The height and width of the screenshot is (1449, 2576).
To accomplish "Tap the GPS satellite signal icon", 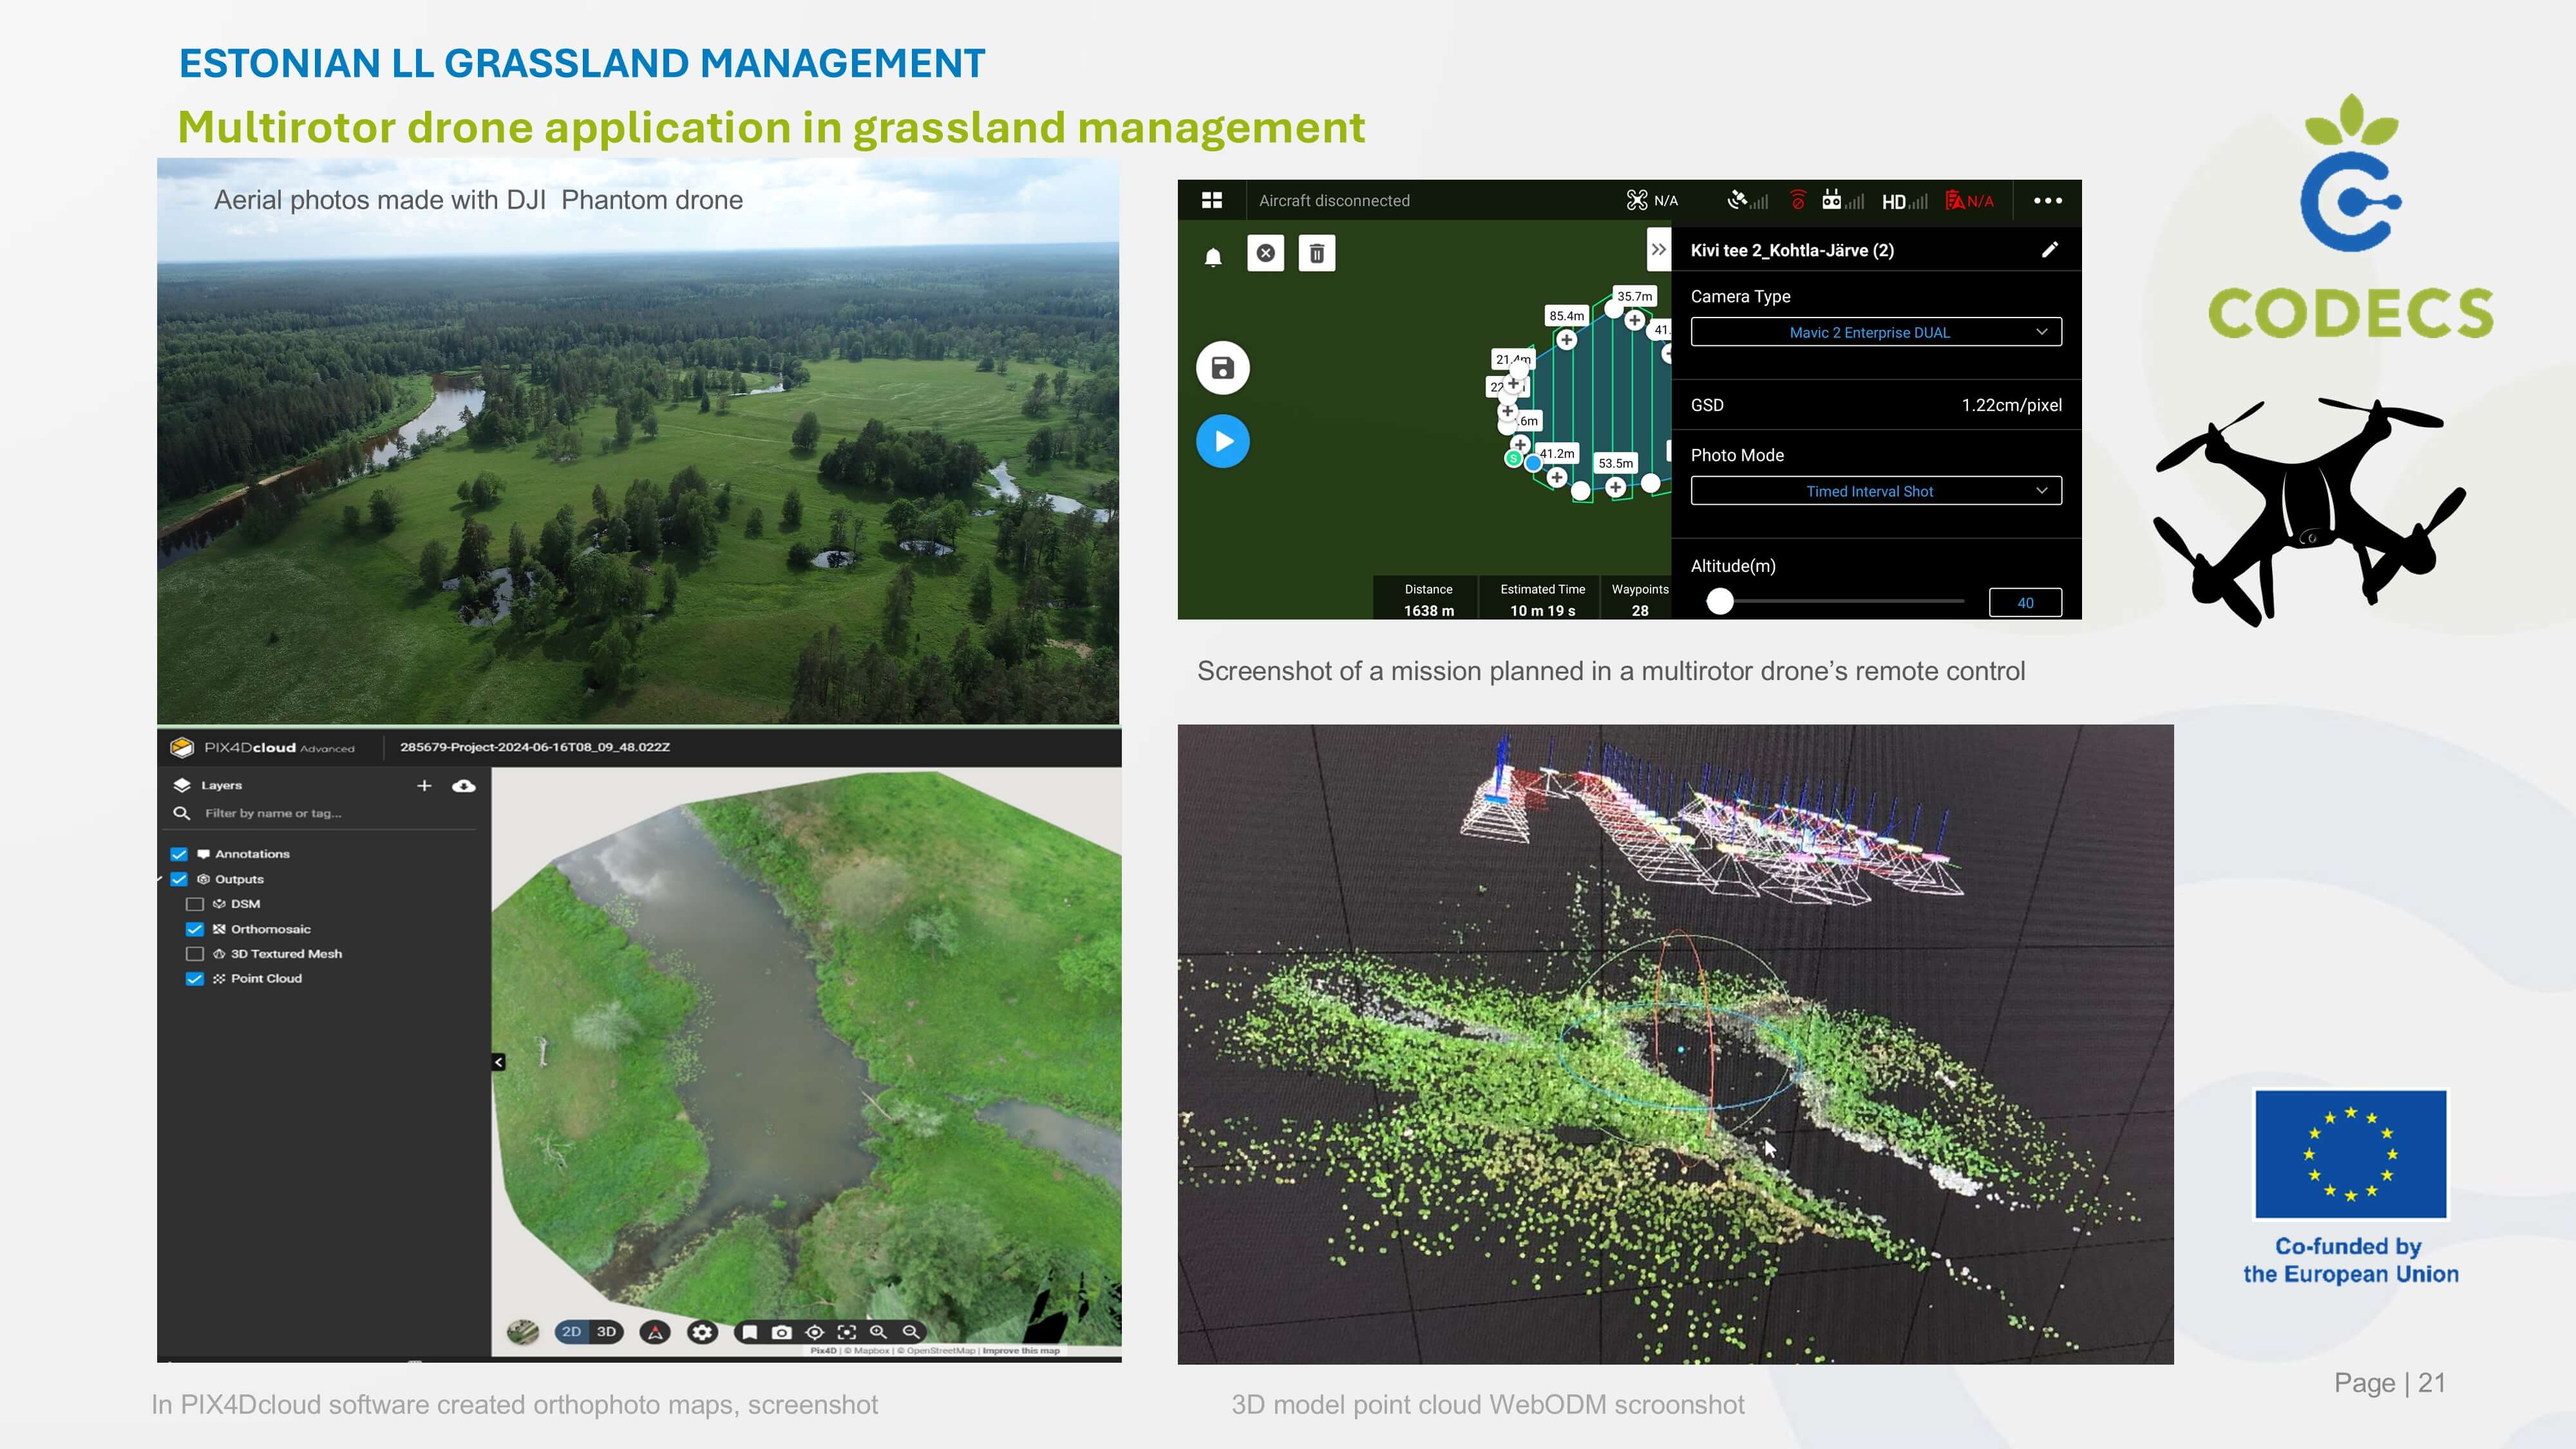I will tap(1747, 200).
